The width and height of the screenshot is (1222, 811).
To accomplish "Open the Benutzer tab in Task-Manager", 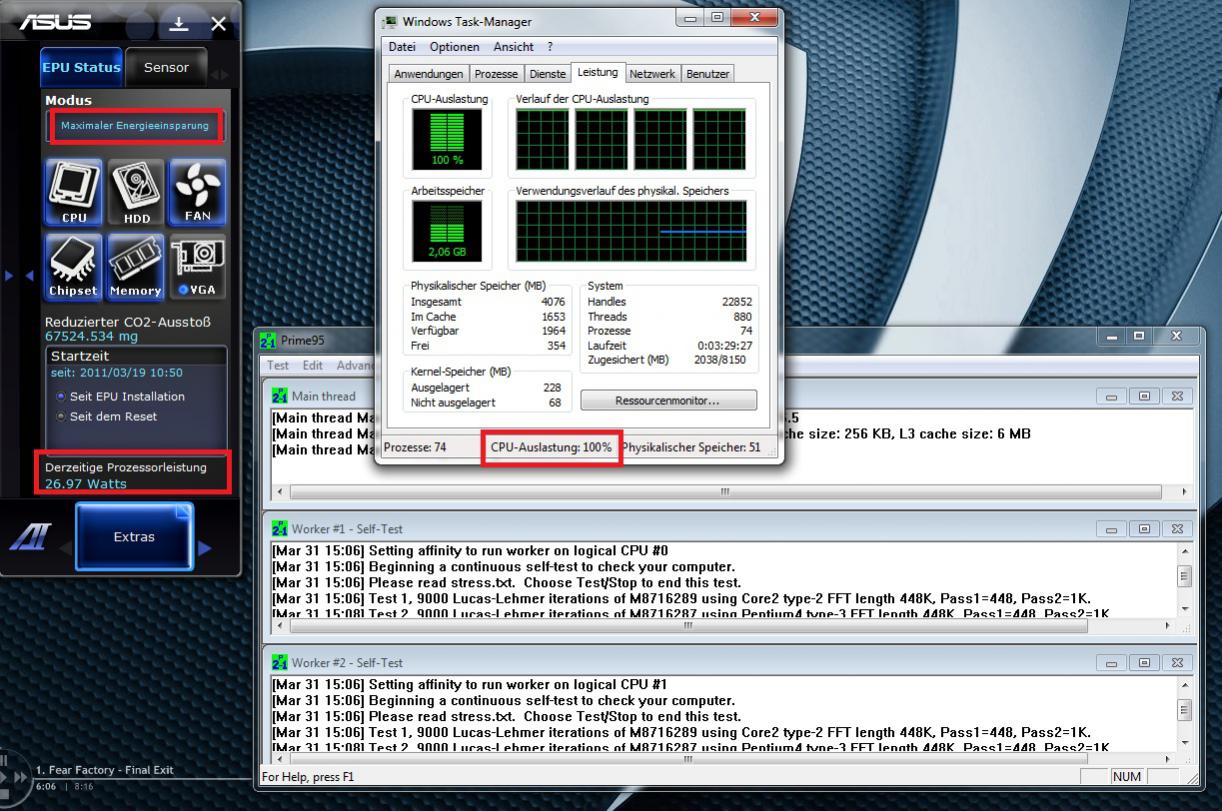I will pos(707,74).
